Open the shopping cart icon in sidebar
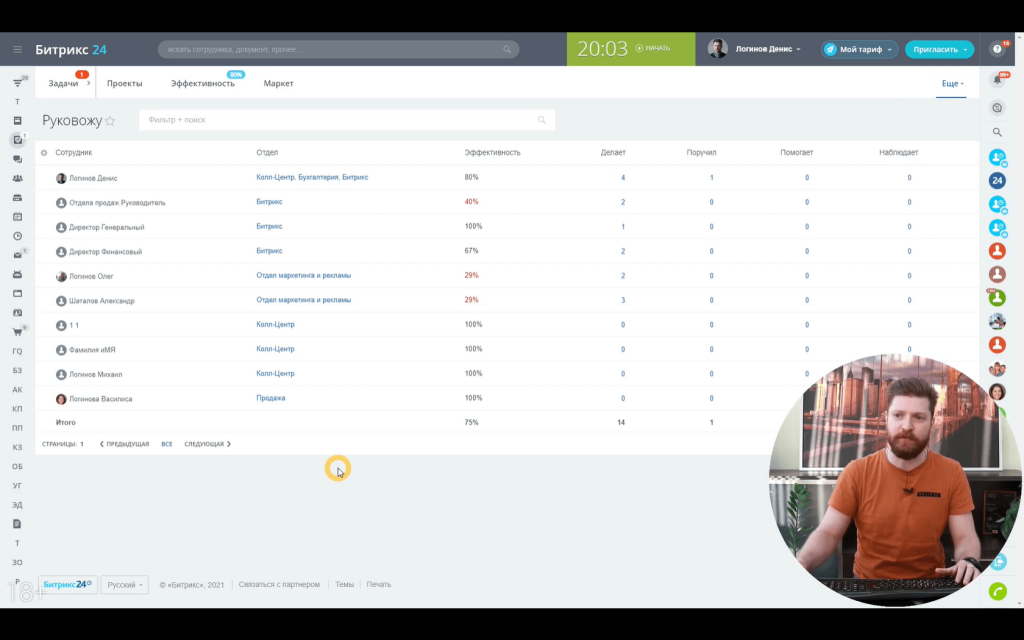Screen dimensions: 1024x640 click(18, 332)
